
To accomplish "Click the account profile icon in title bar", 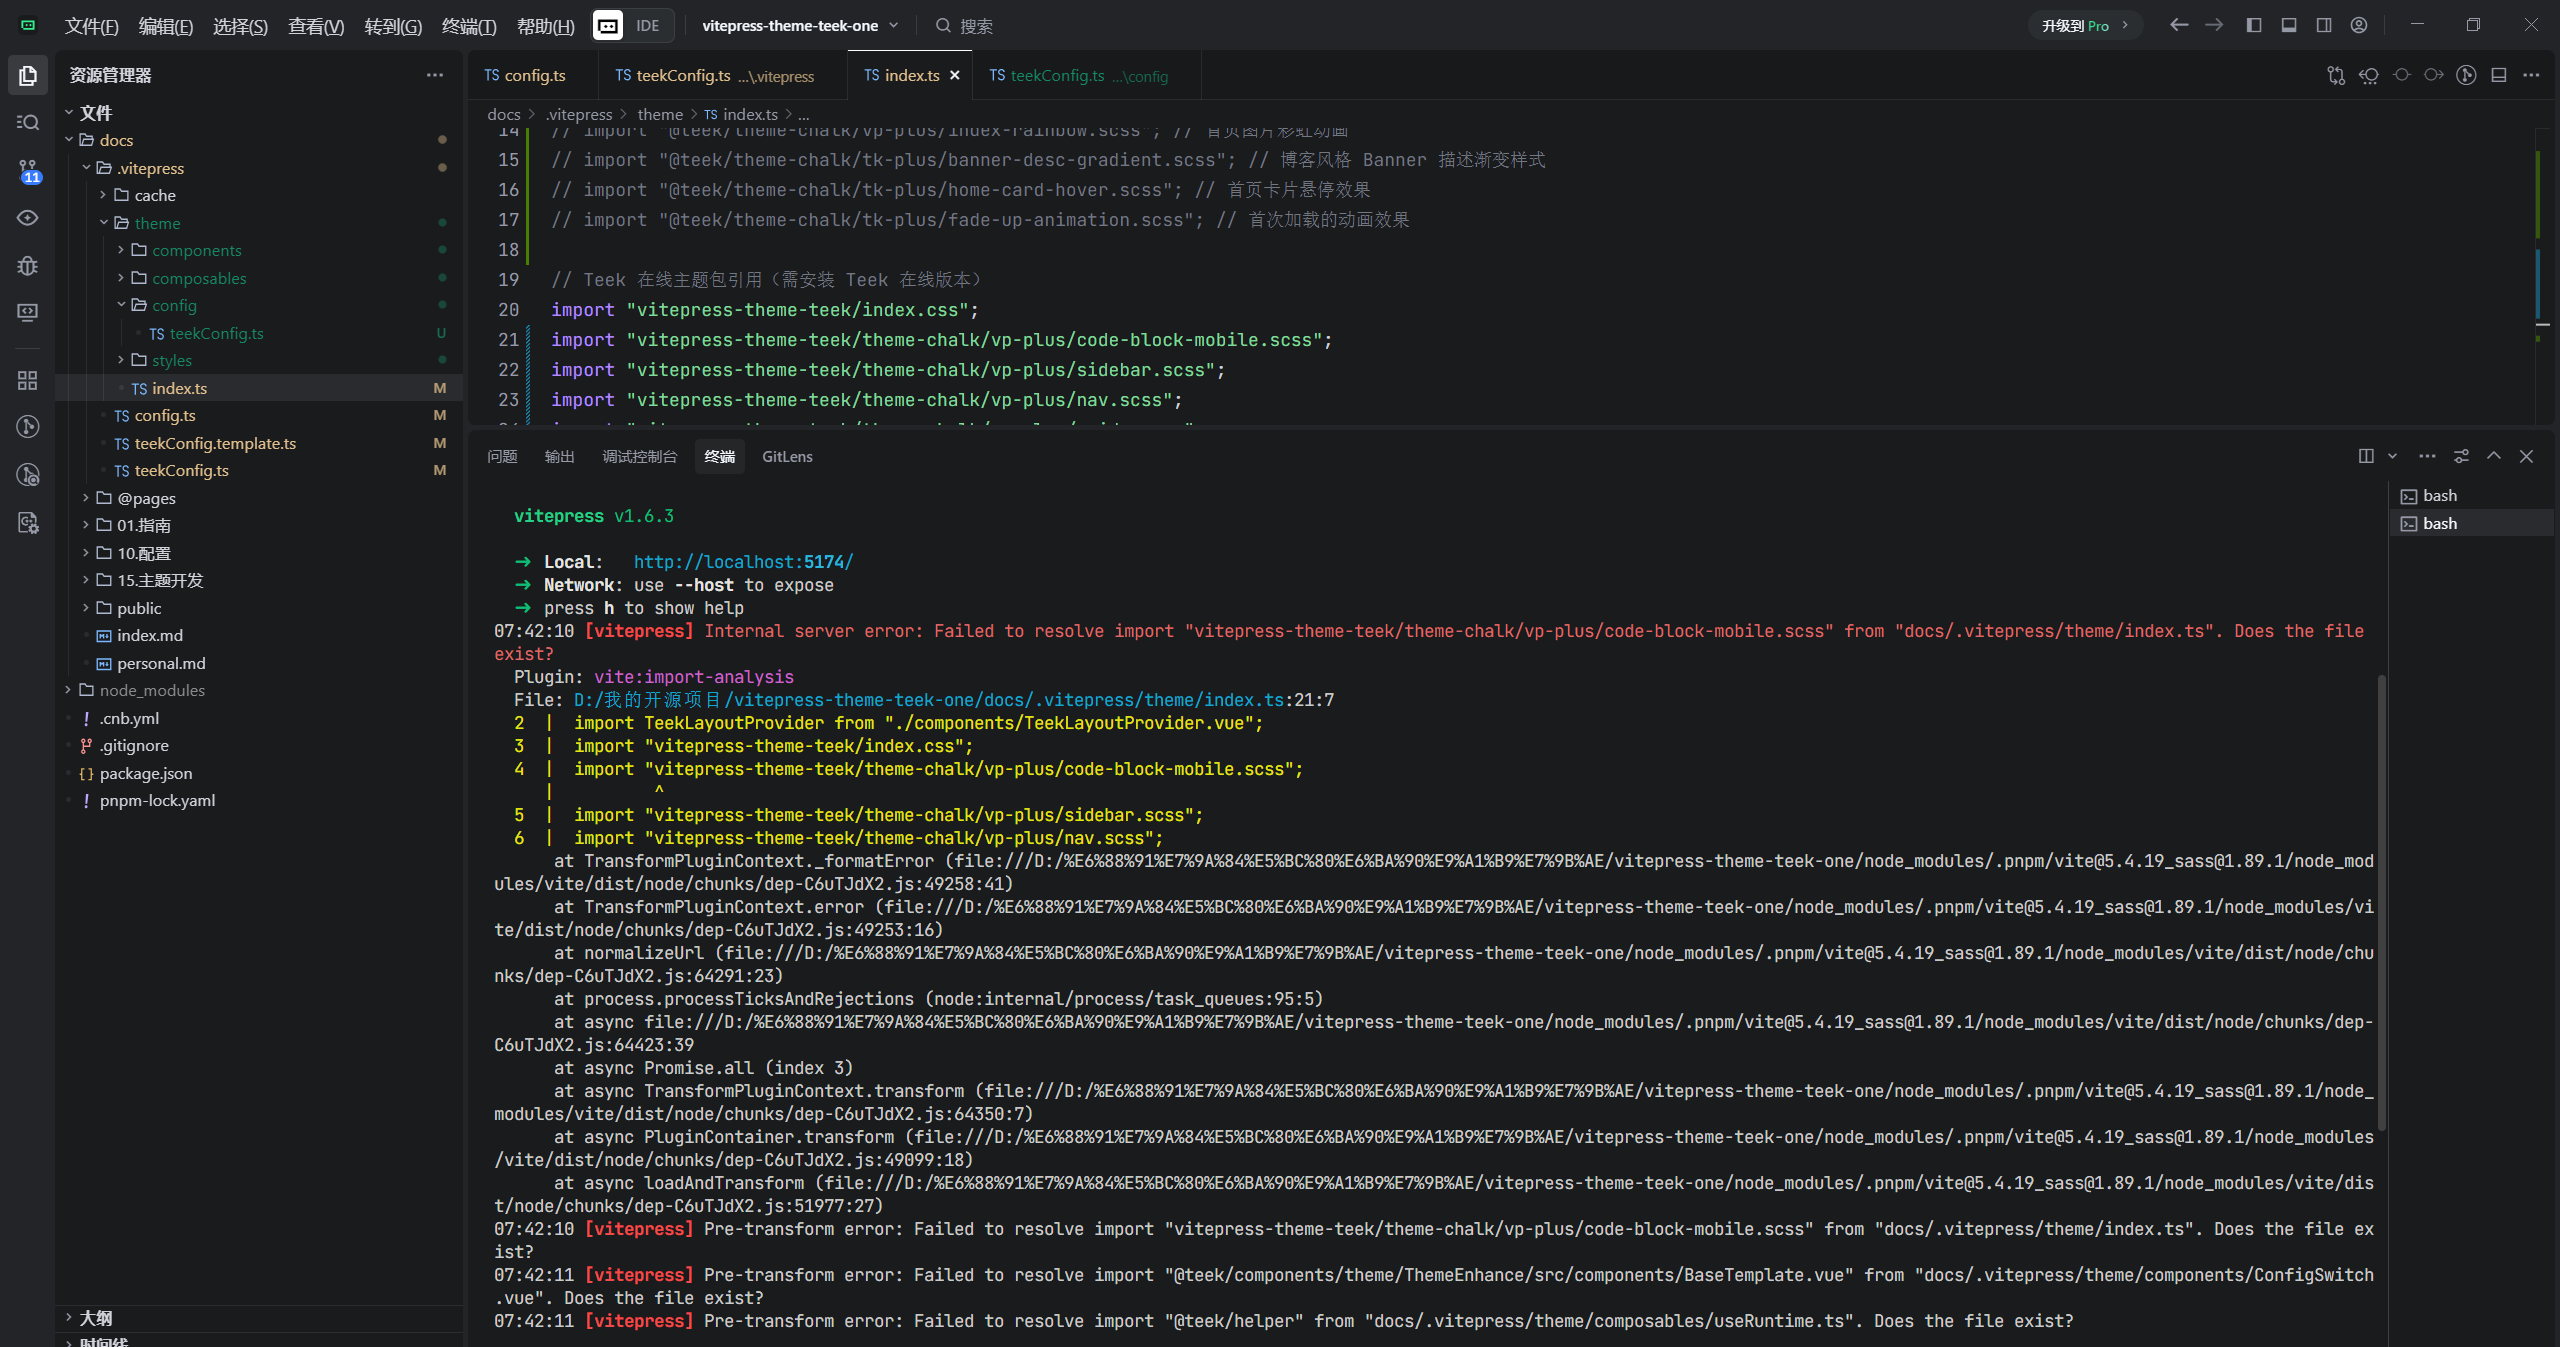I will pyautogui.click(x=2359, y=25).
